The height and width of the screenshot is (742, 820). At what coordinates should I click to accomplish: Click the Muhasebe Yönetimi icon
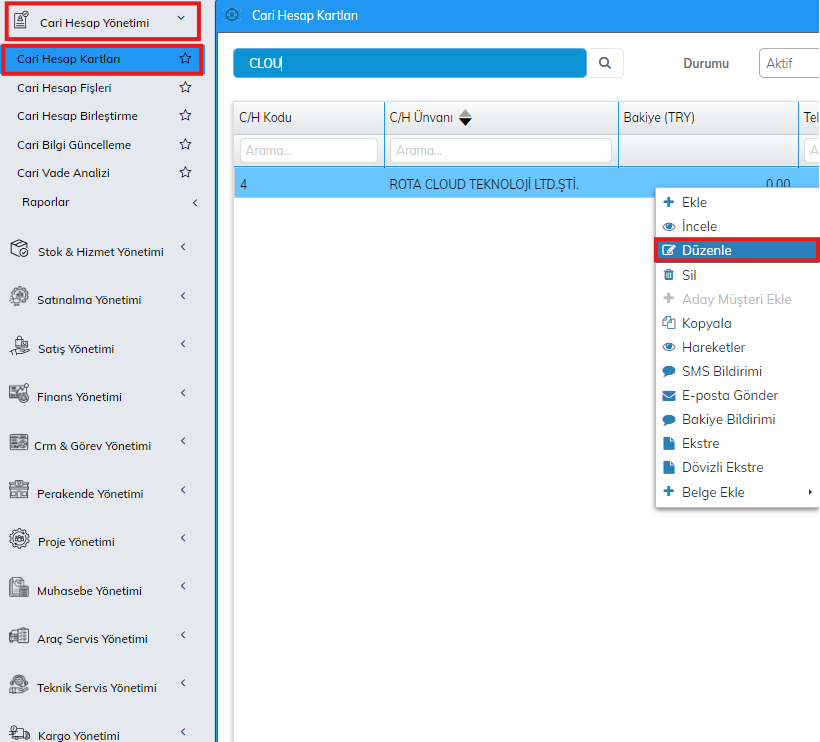(19, 589)
